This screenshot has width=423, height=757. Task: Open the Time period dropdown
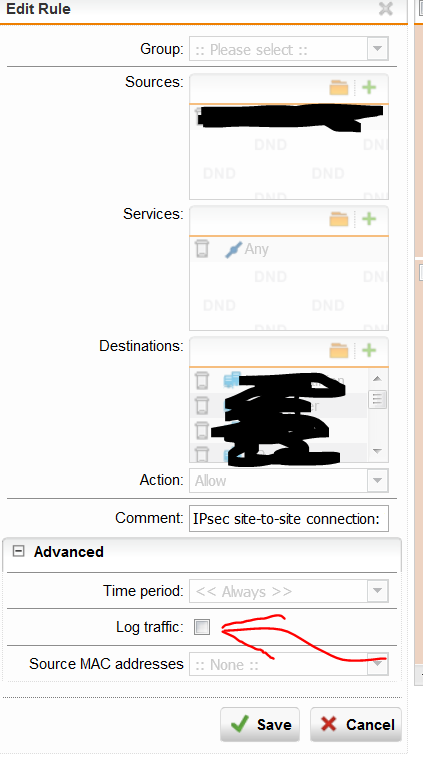click(289, 591)
